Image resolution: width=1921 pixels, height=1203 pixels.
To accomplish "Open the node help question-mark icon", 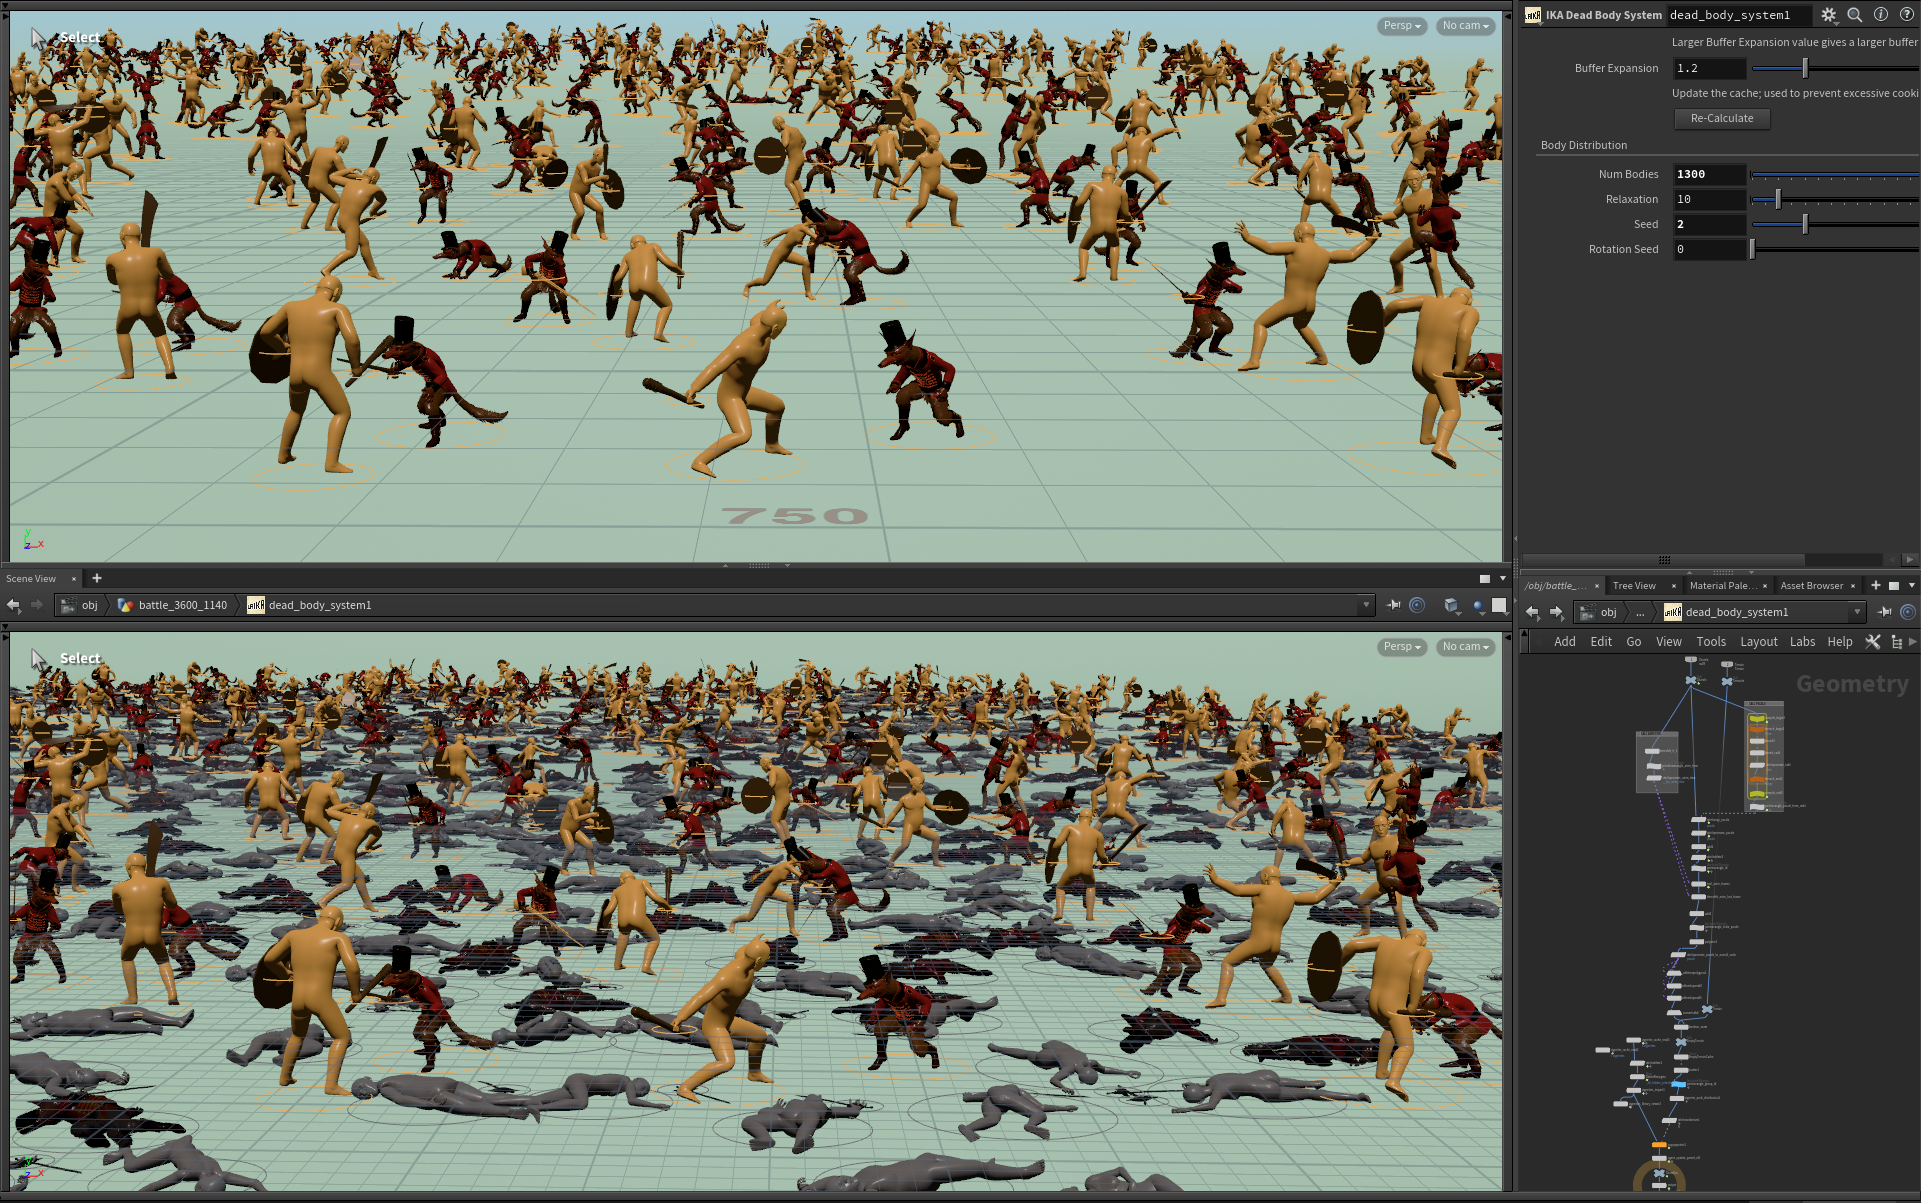I will 1906,15.
